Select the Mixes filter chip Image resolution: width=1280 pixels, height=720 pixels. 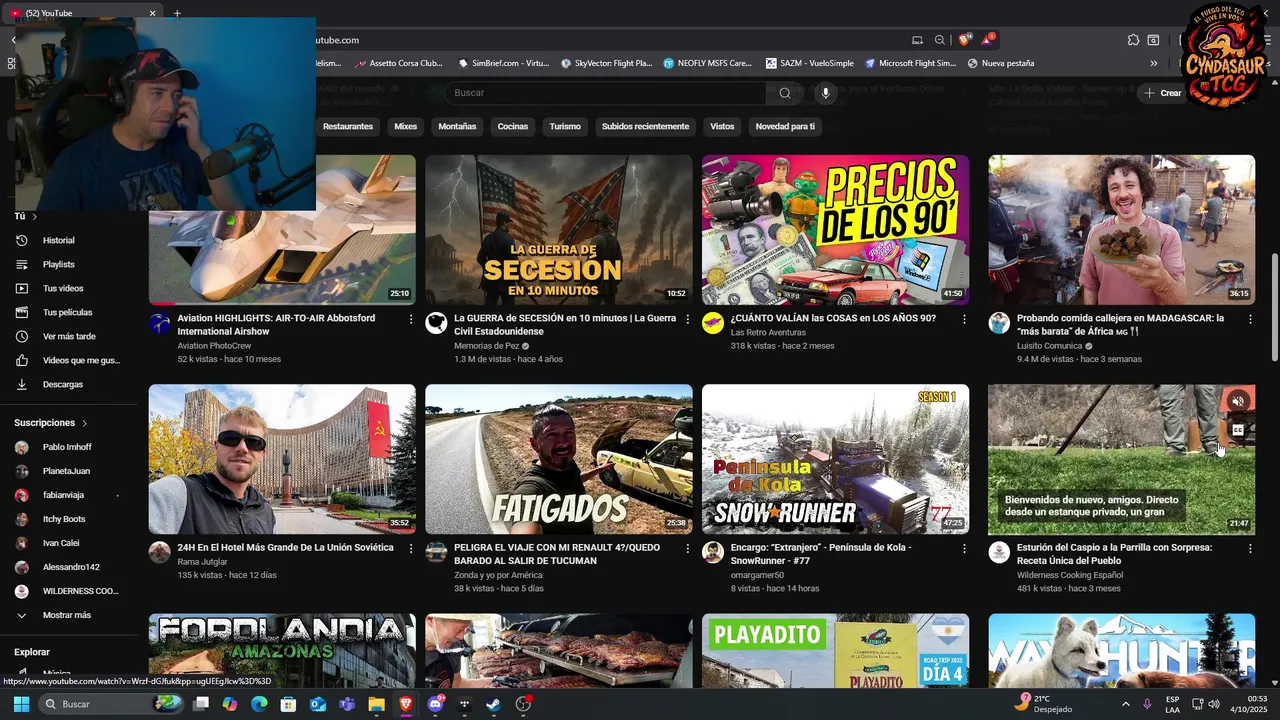[405, 127]
